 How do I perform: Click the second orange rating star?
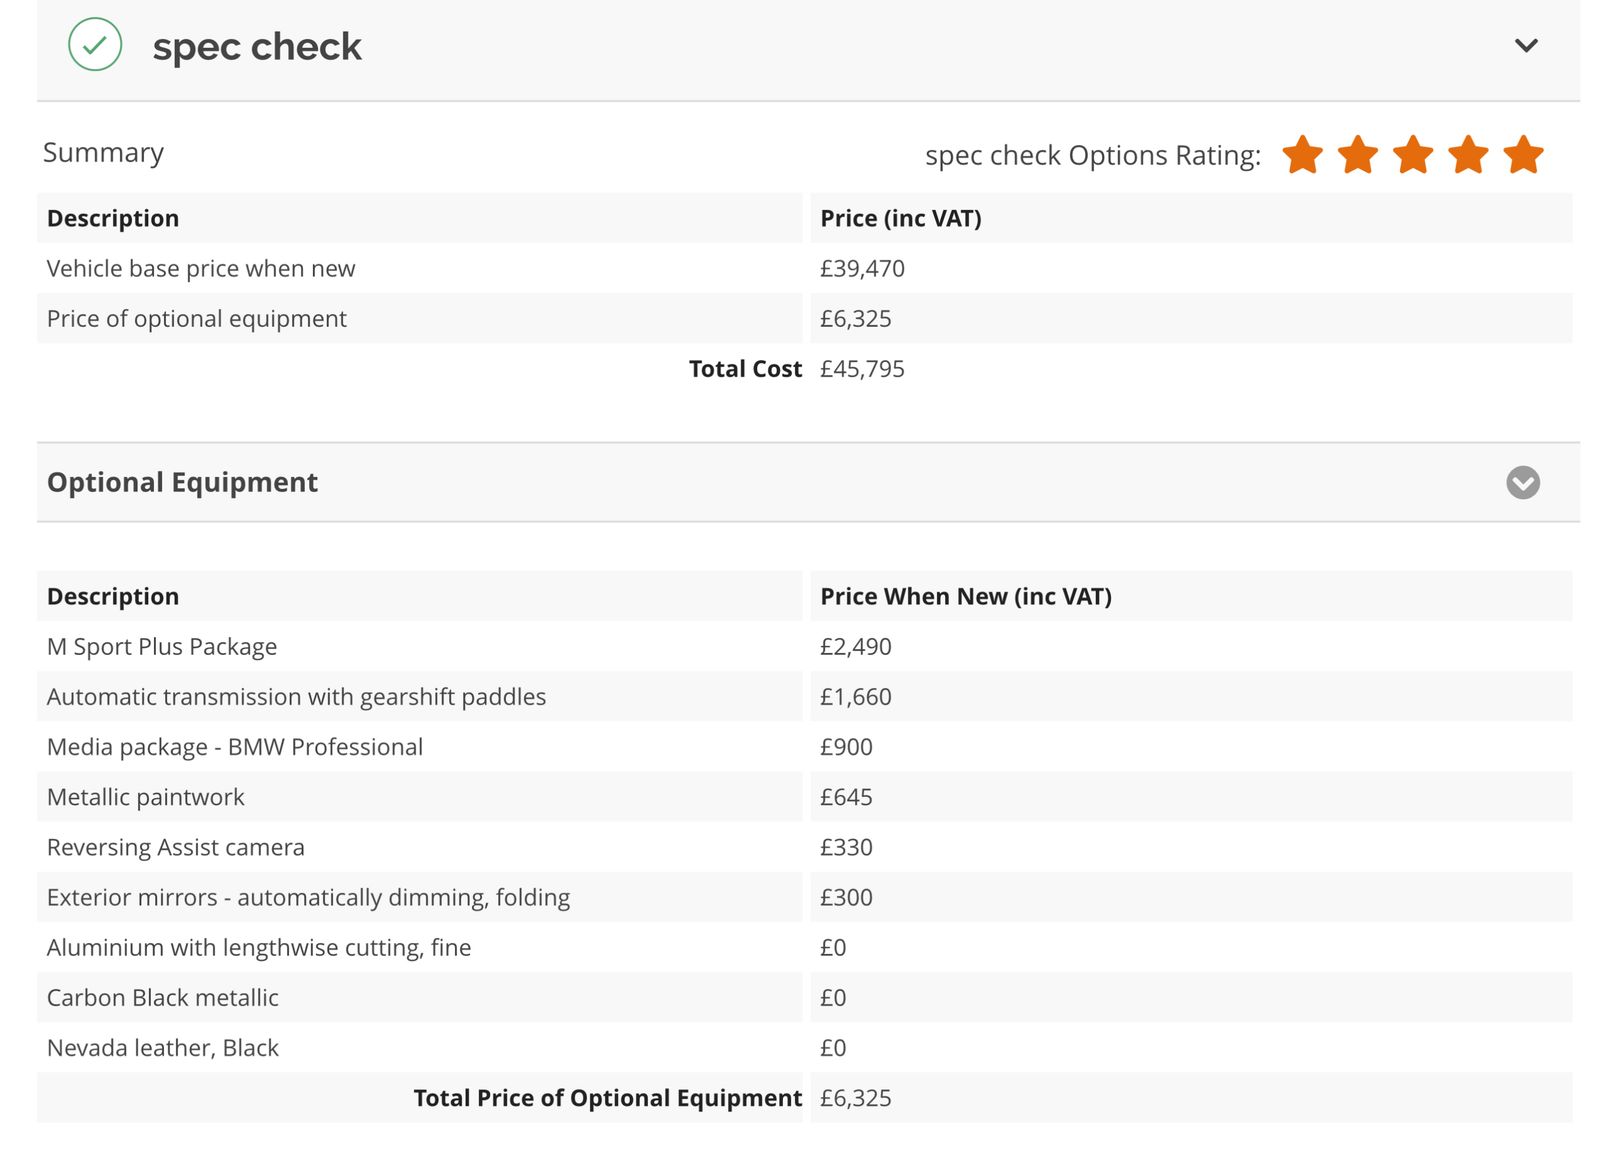(1357, 155)
